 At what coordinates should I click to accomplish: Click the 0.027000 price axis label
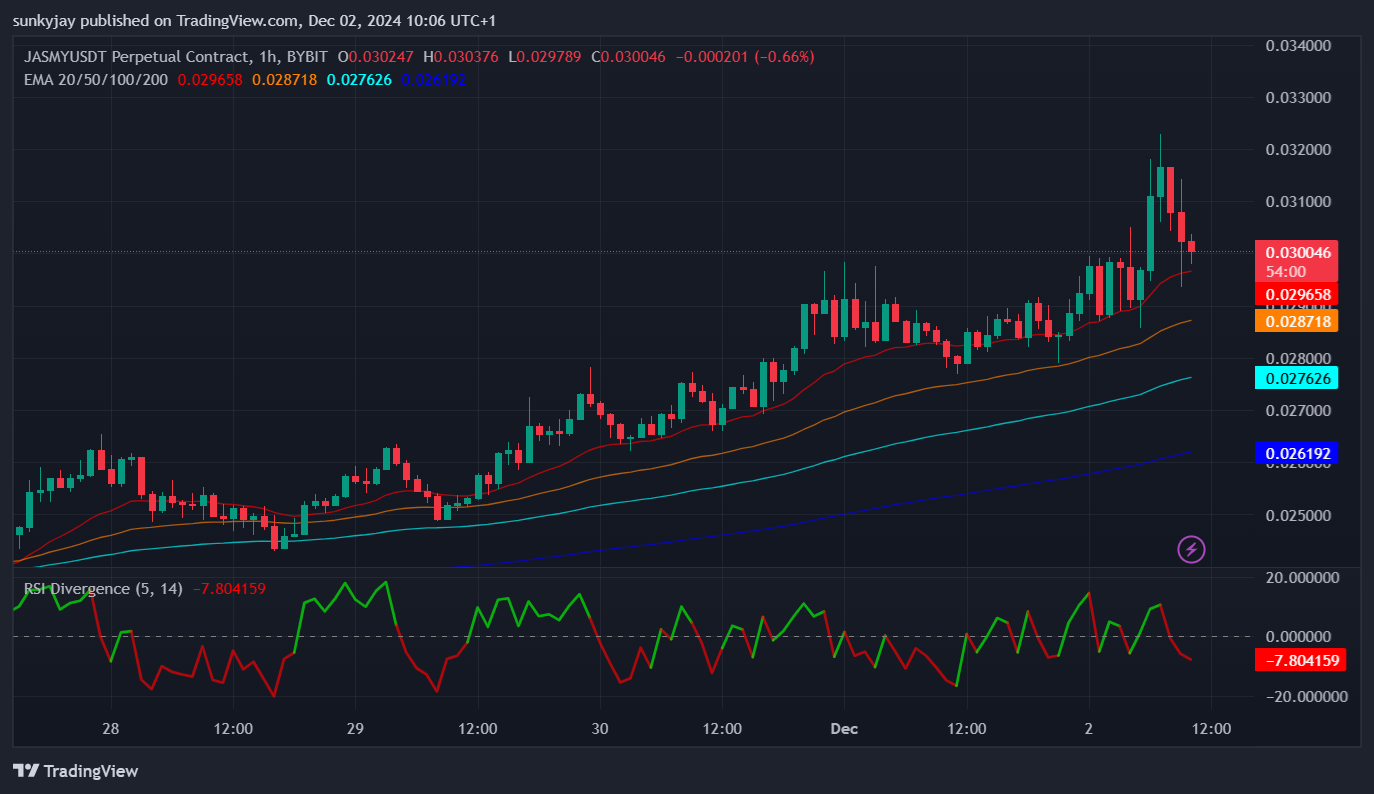pos(1298,410)
